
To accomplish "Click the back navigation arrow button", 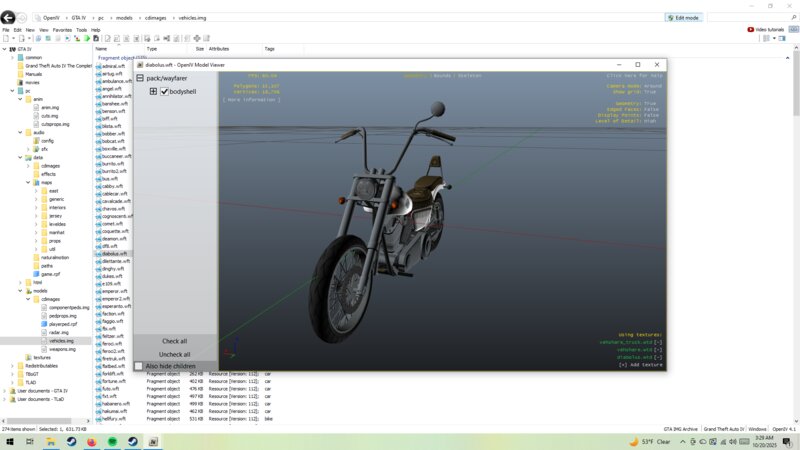I will coord(10,18).
